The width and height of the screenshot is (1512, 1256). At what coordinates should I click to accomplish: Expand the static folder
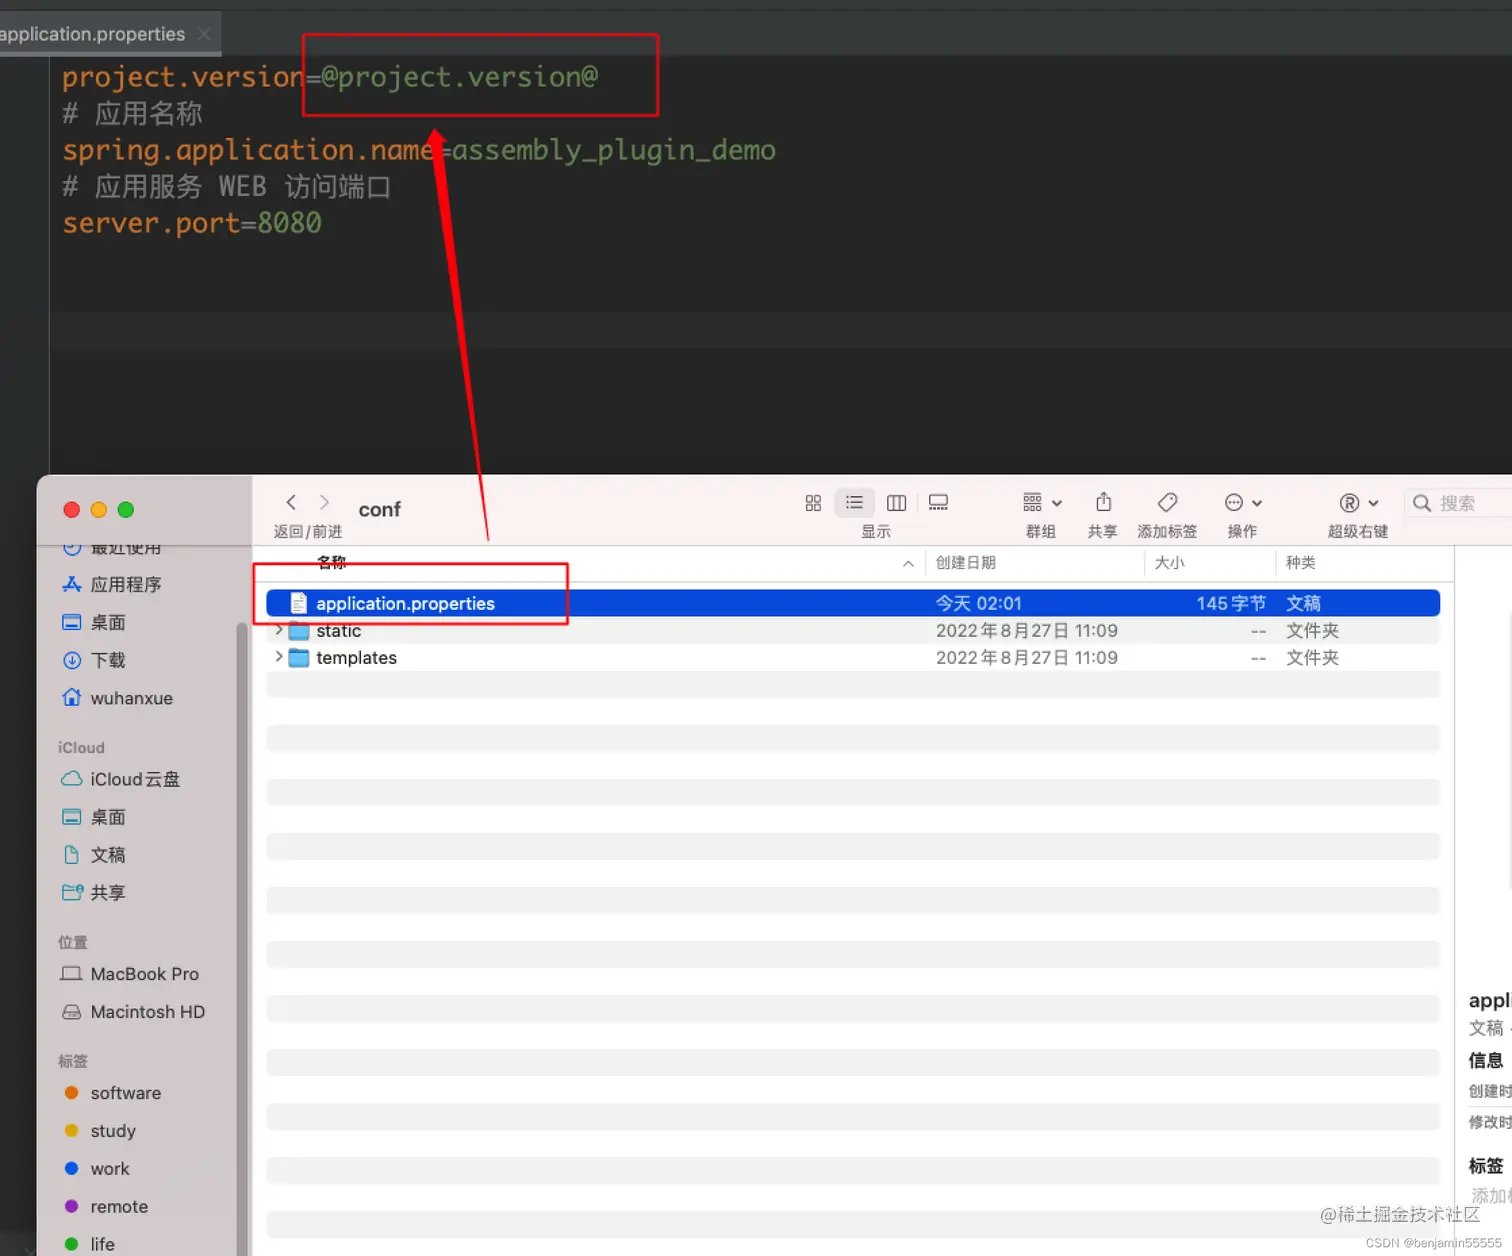tap(278, 631)
